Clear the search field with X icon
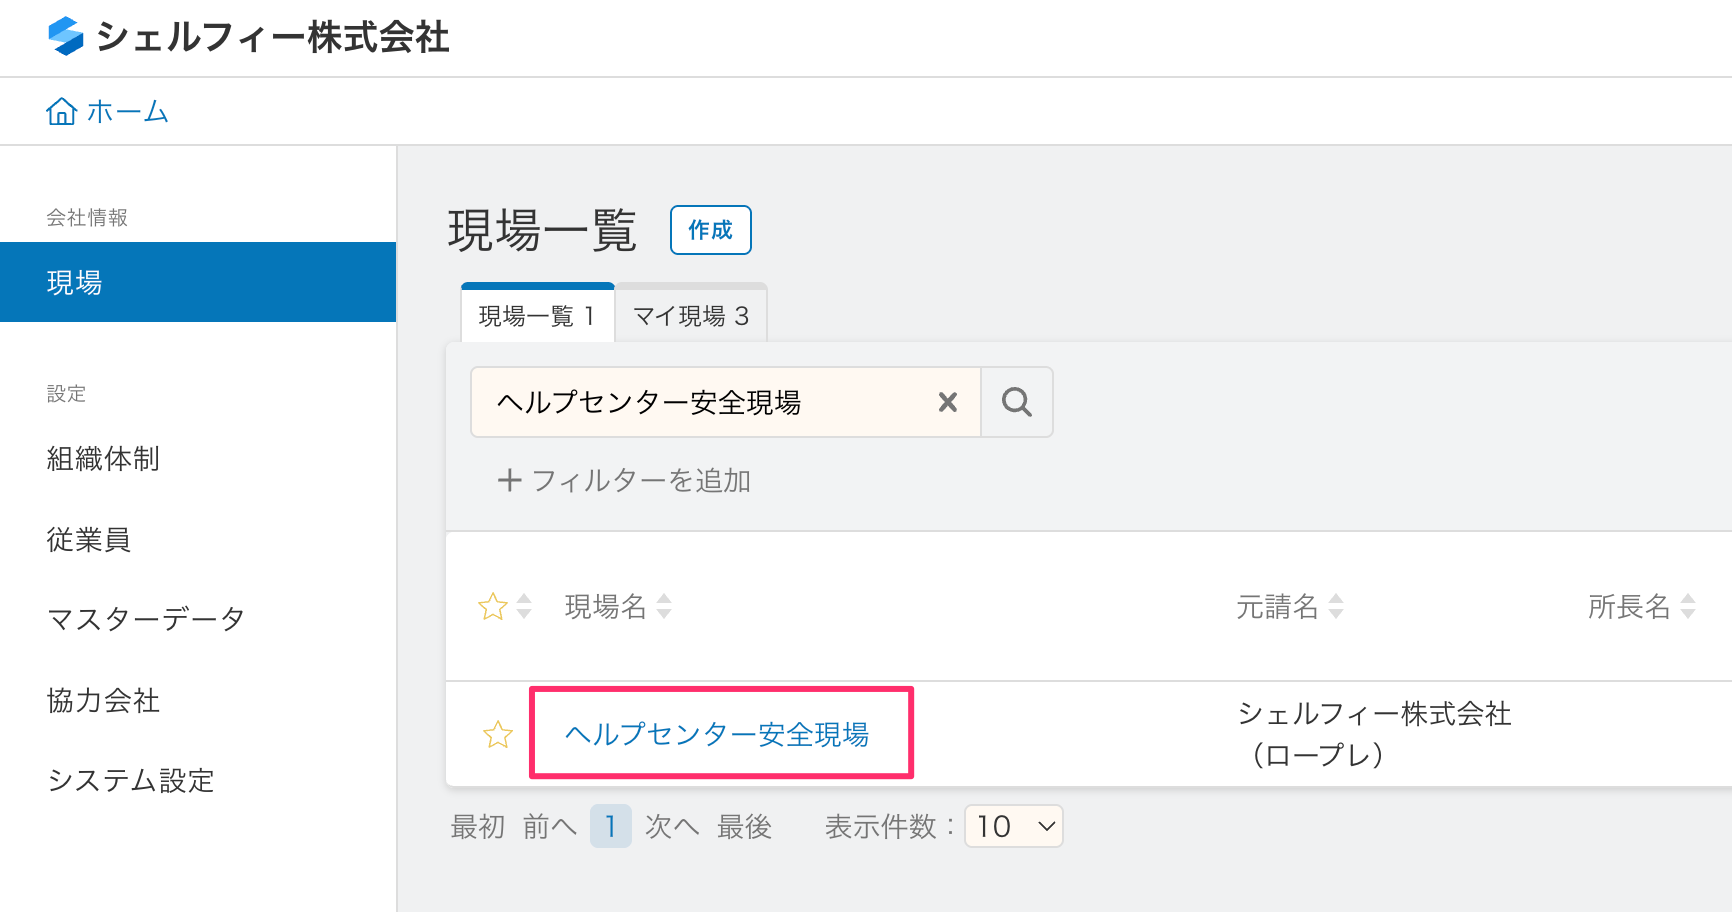The width and height of the screenshot is (1732, 912). [x=947, y=402]
